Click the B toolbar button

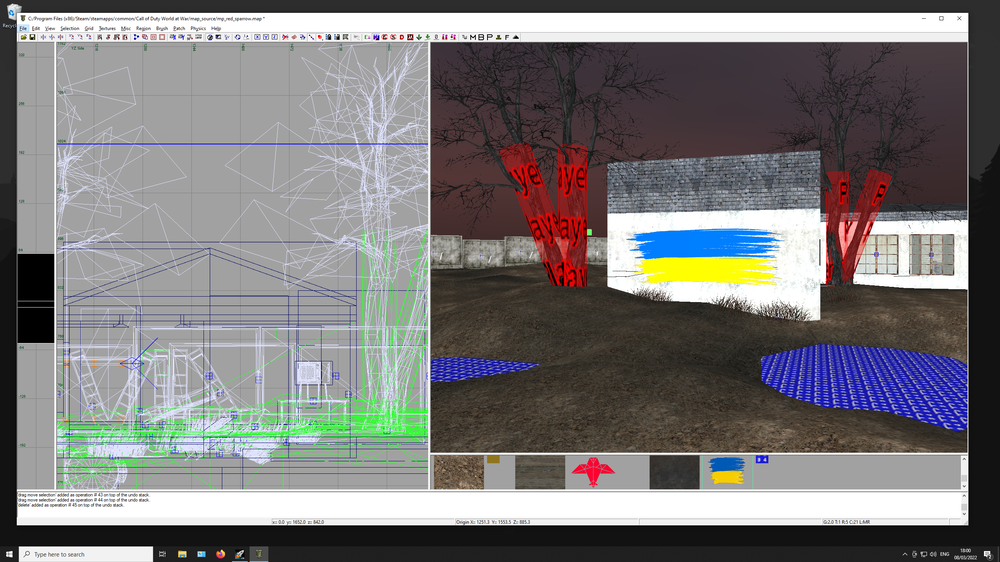coord(482,37)
